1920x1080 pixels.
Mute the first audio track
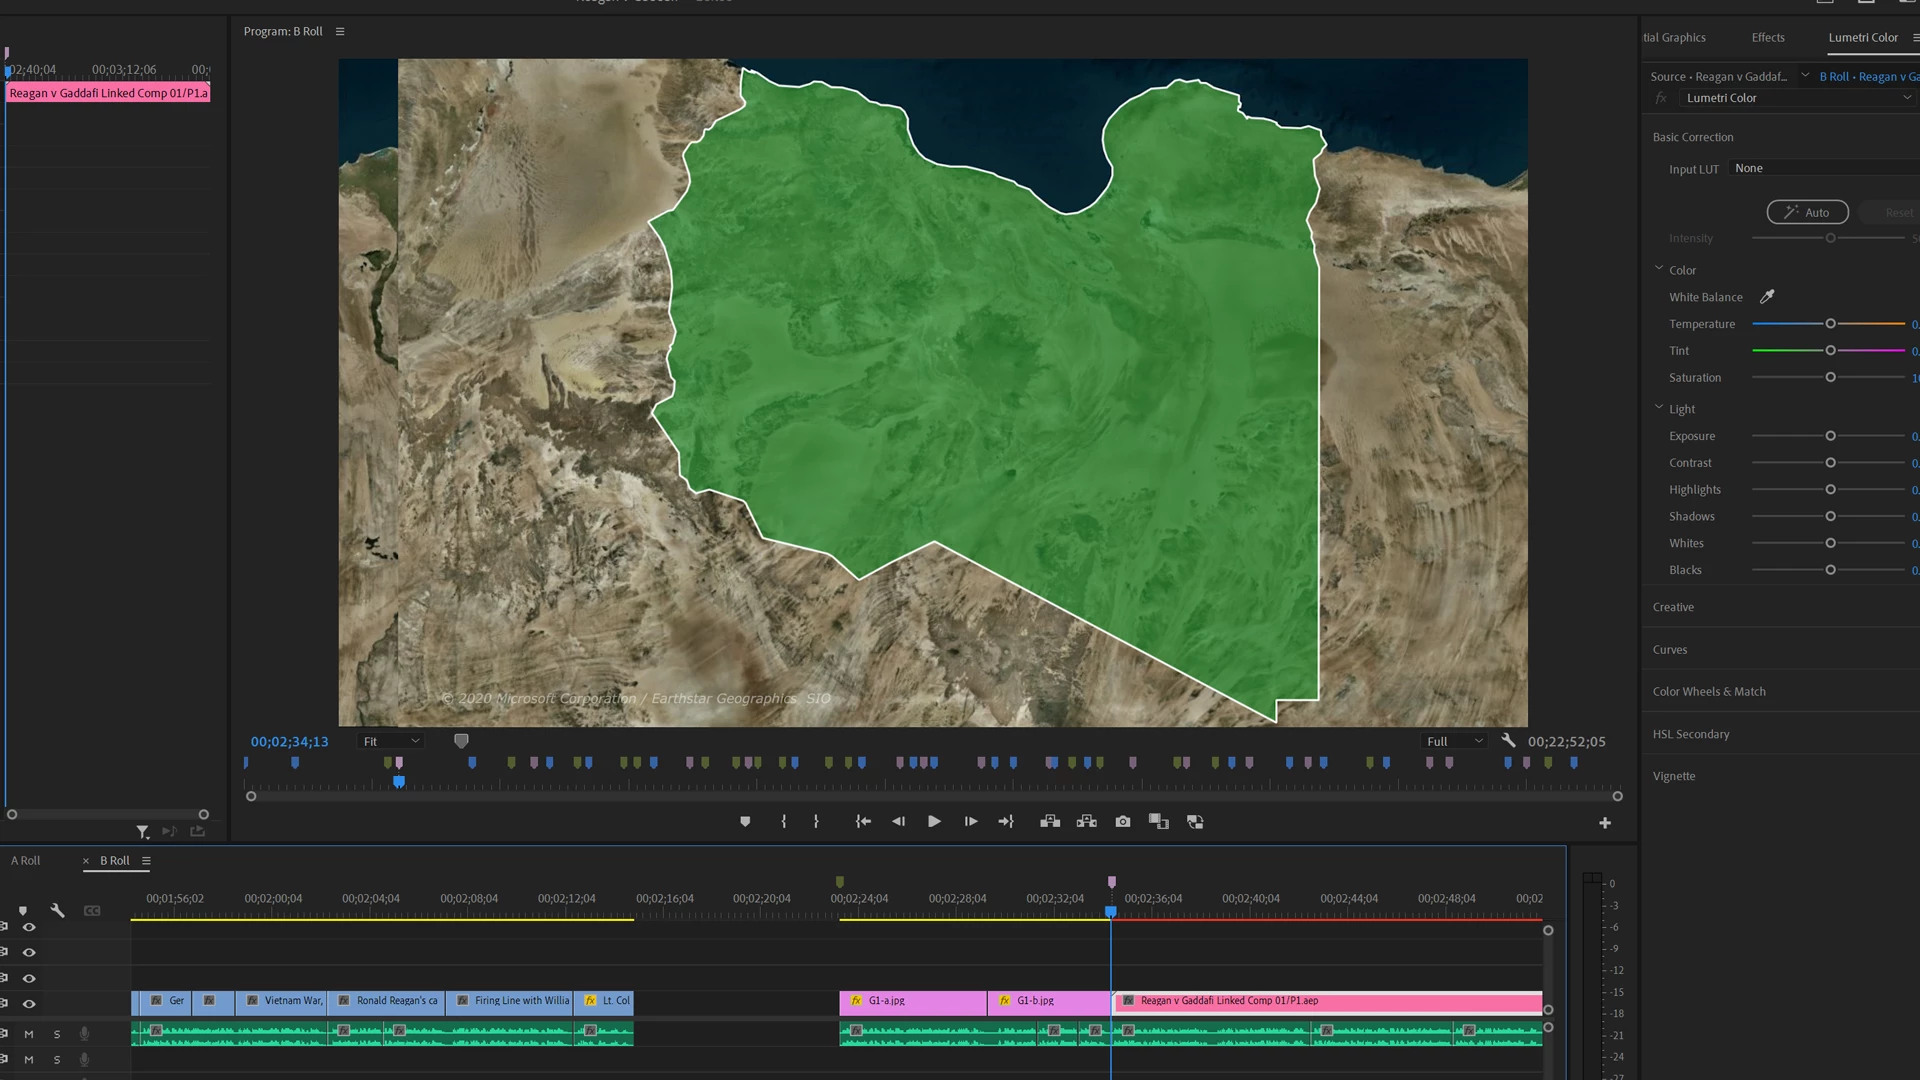pyautogui.click(x=29, y=1034)
